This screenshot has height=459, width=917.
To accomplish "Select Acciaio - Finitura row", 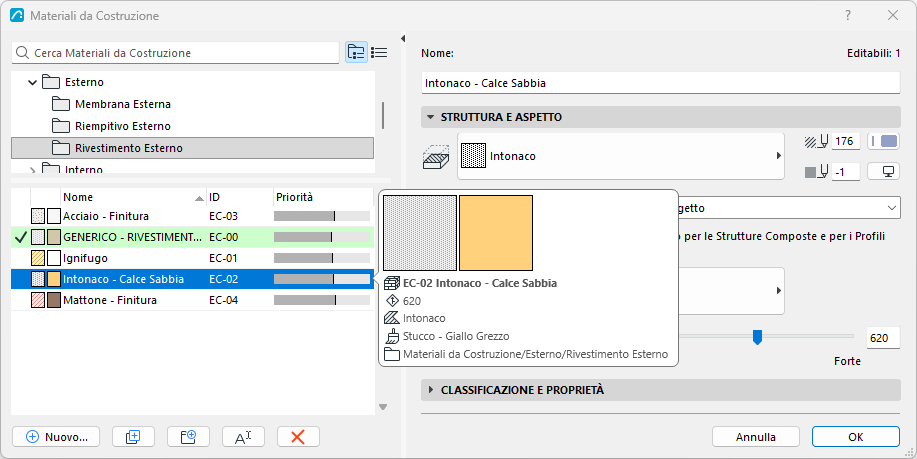I will (x=192, y=216).
